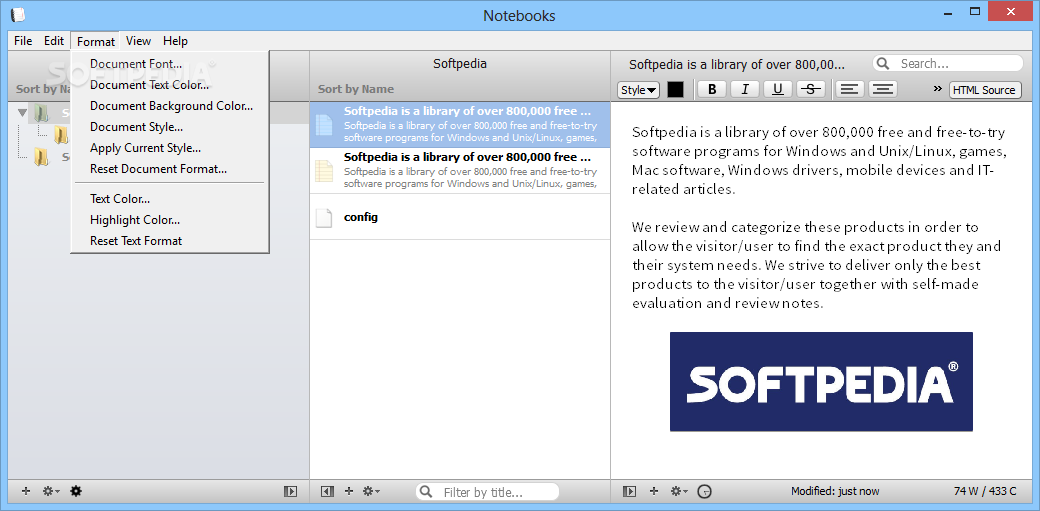Image resolution: width=1040 pixels, height=511 pixels.
Task: Open settings with the solid gear icon
Action: point(76,491)
